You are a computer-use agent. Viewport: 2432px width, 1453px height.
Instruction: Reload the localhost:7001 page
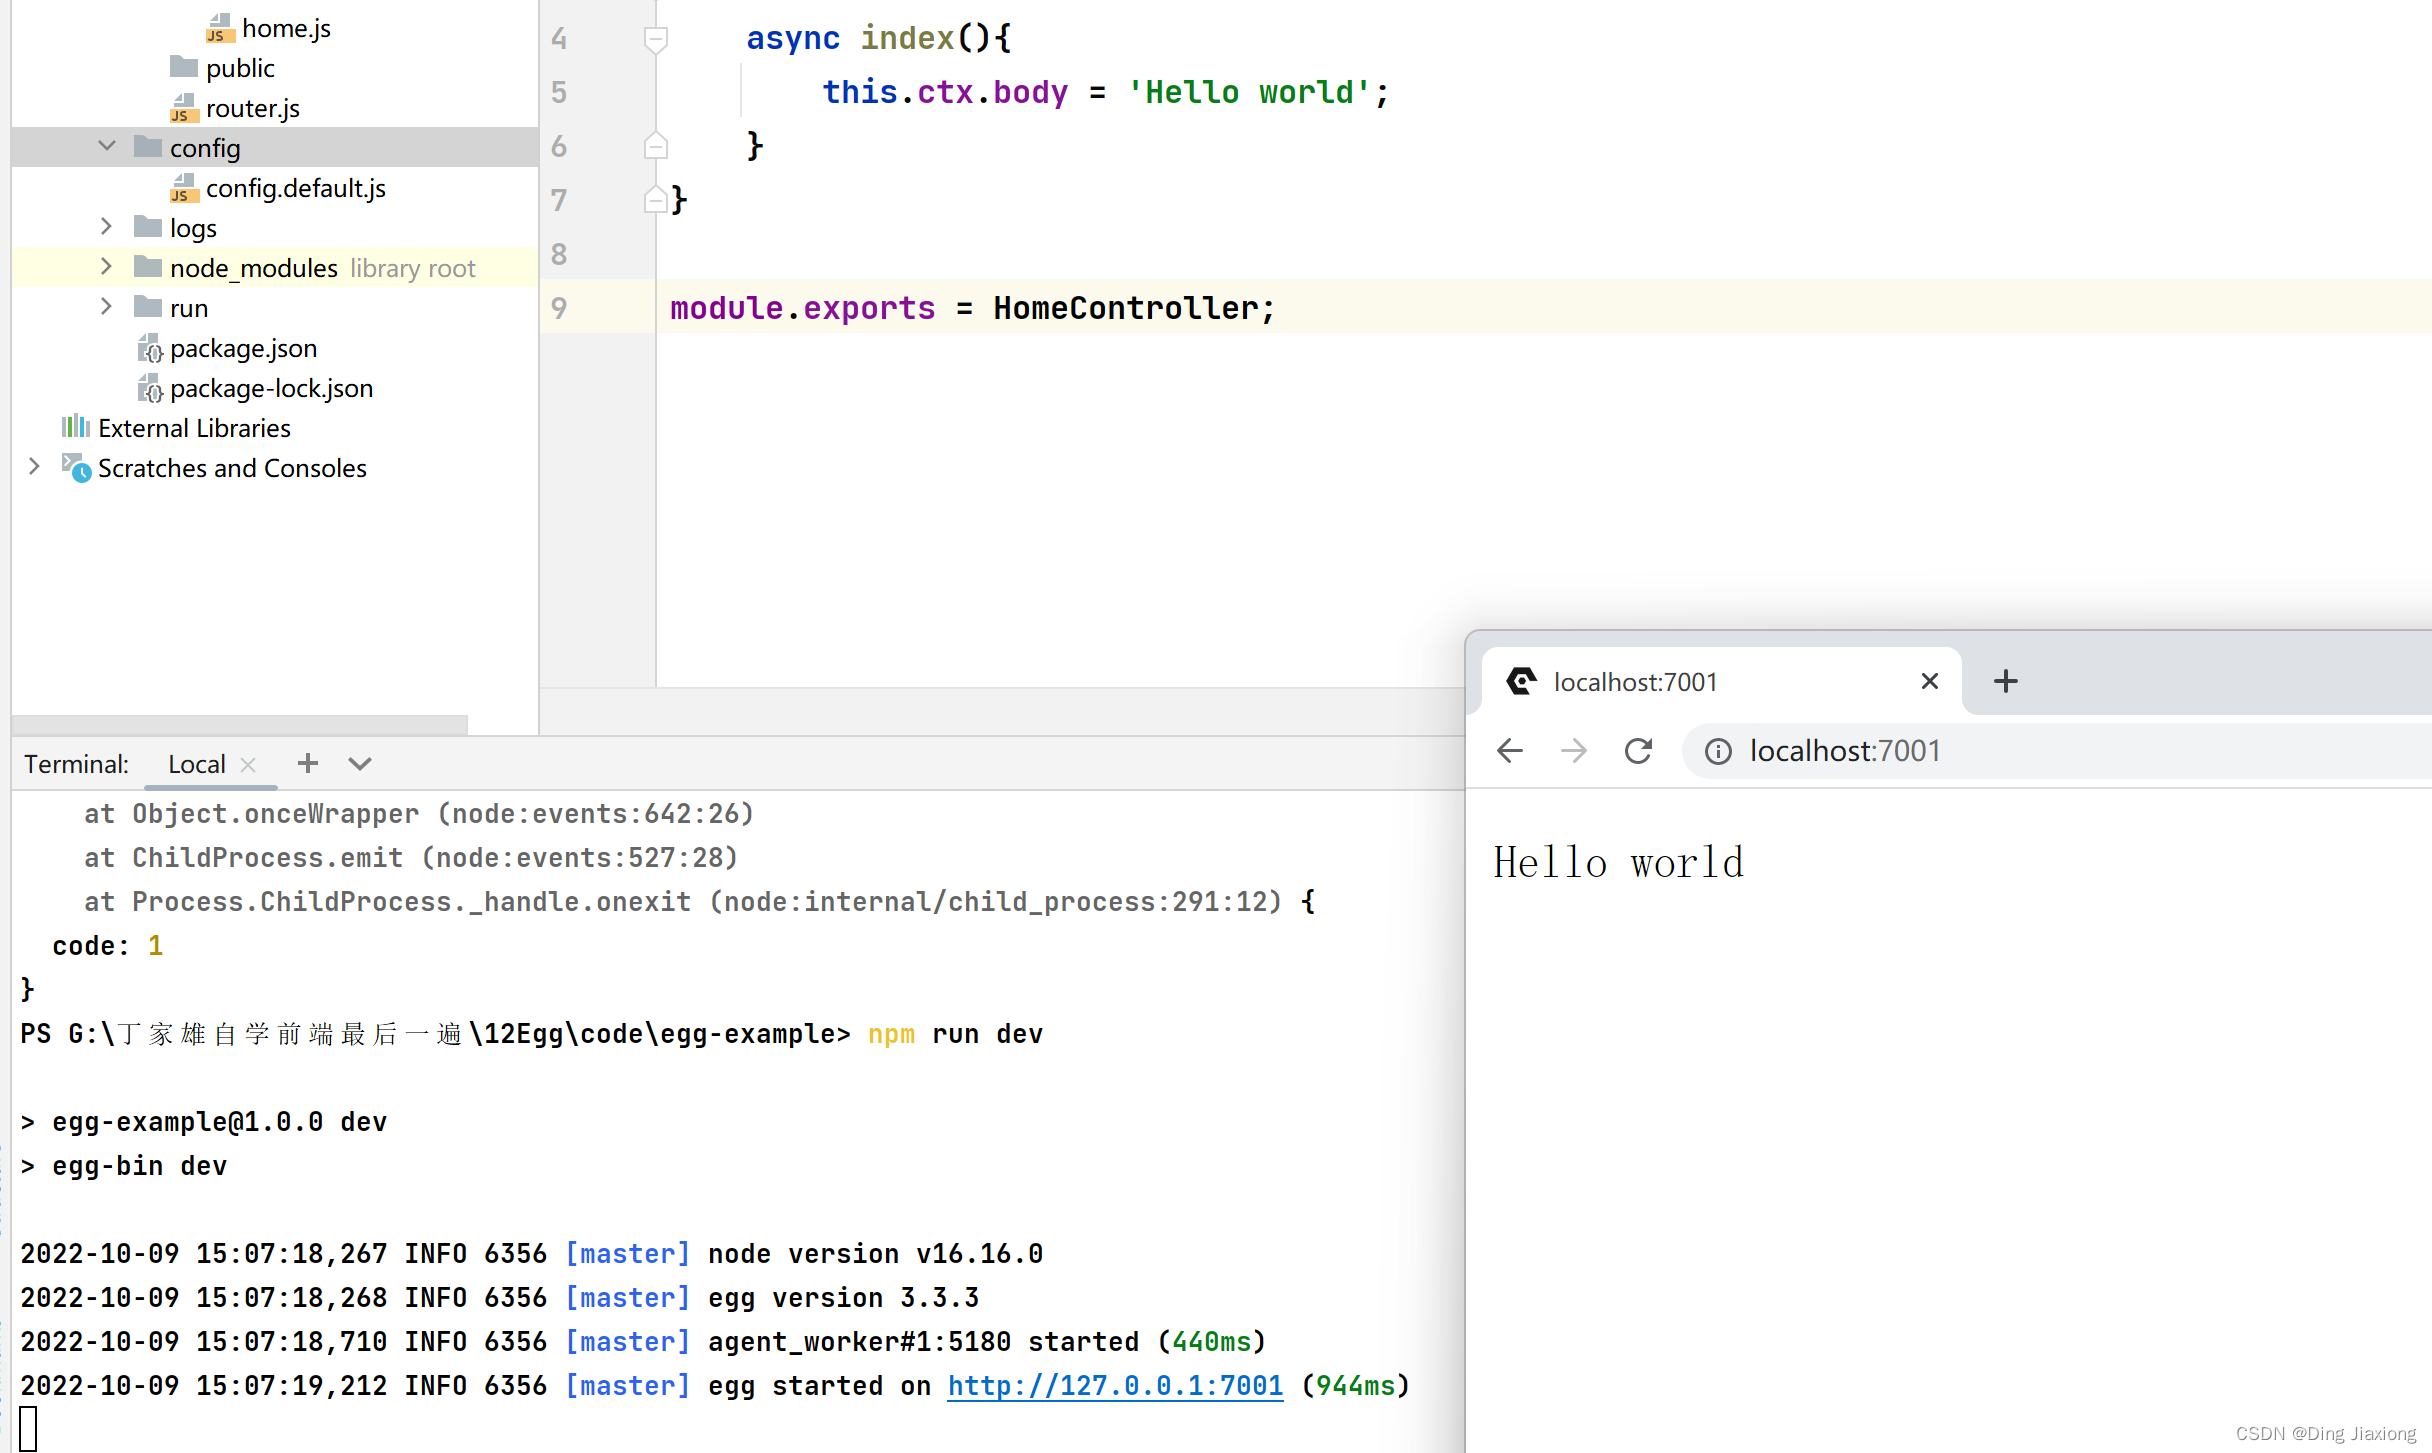(1638, 751)
